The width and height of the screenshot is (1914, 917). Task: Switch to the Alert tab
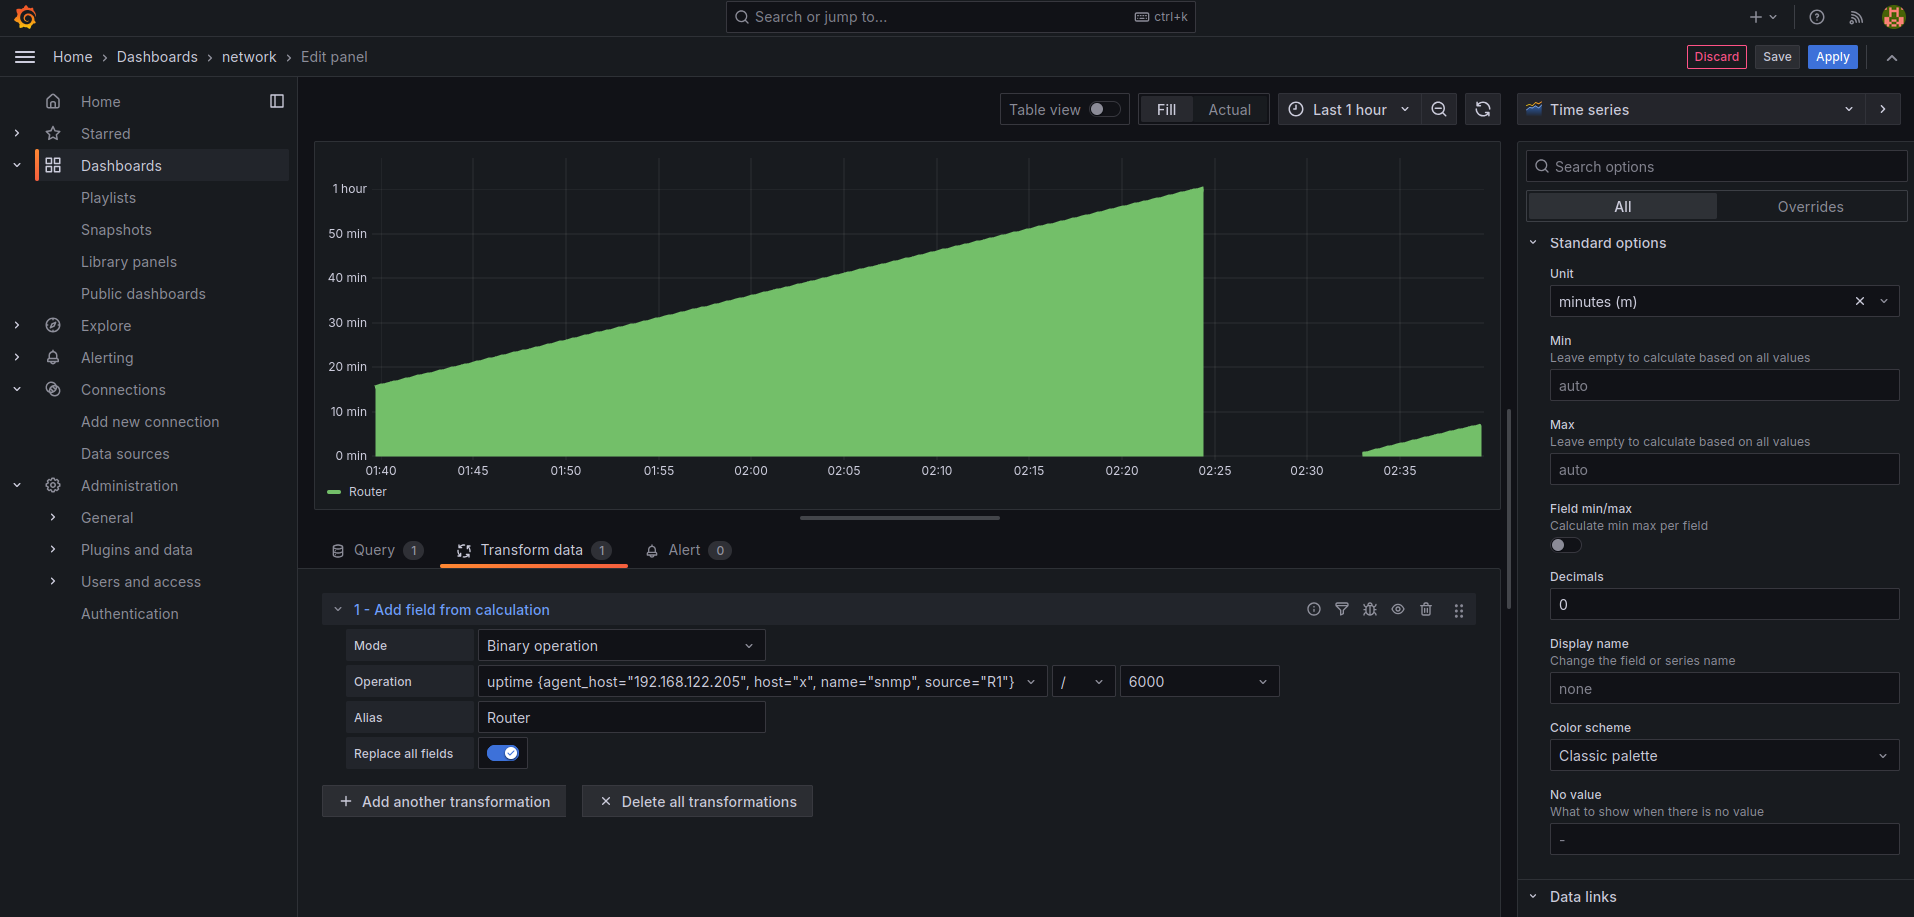coord(687,550)
